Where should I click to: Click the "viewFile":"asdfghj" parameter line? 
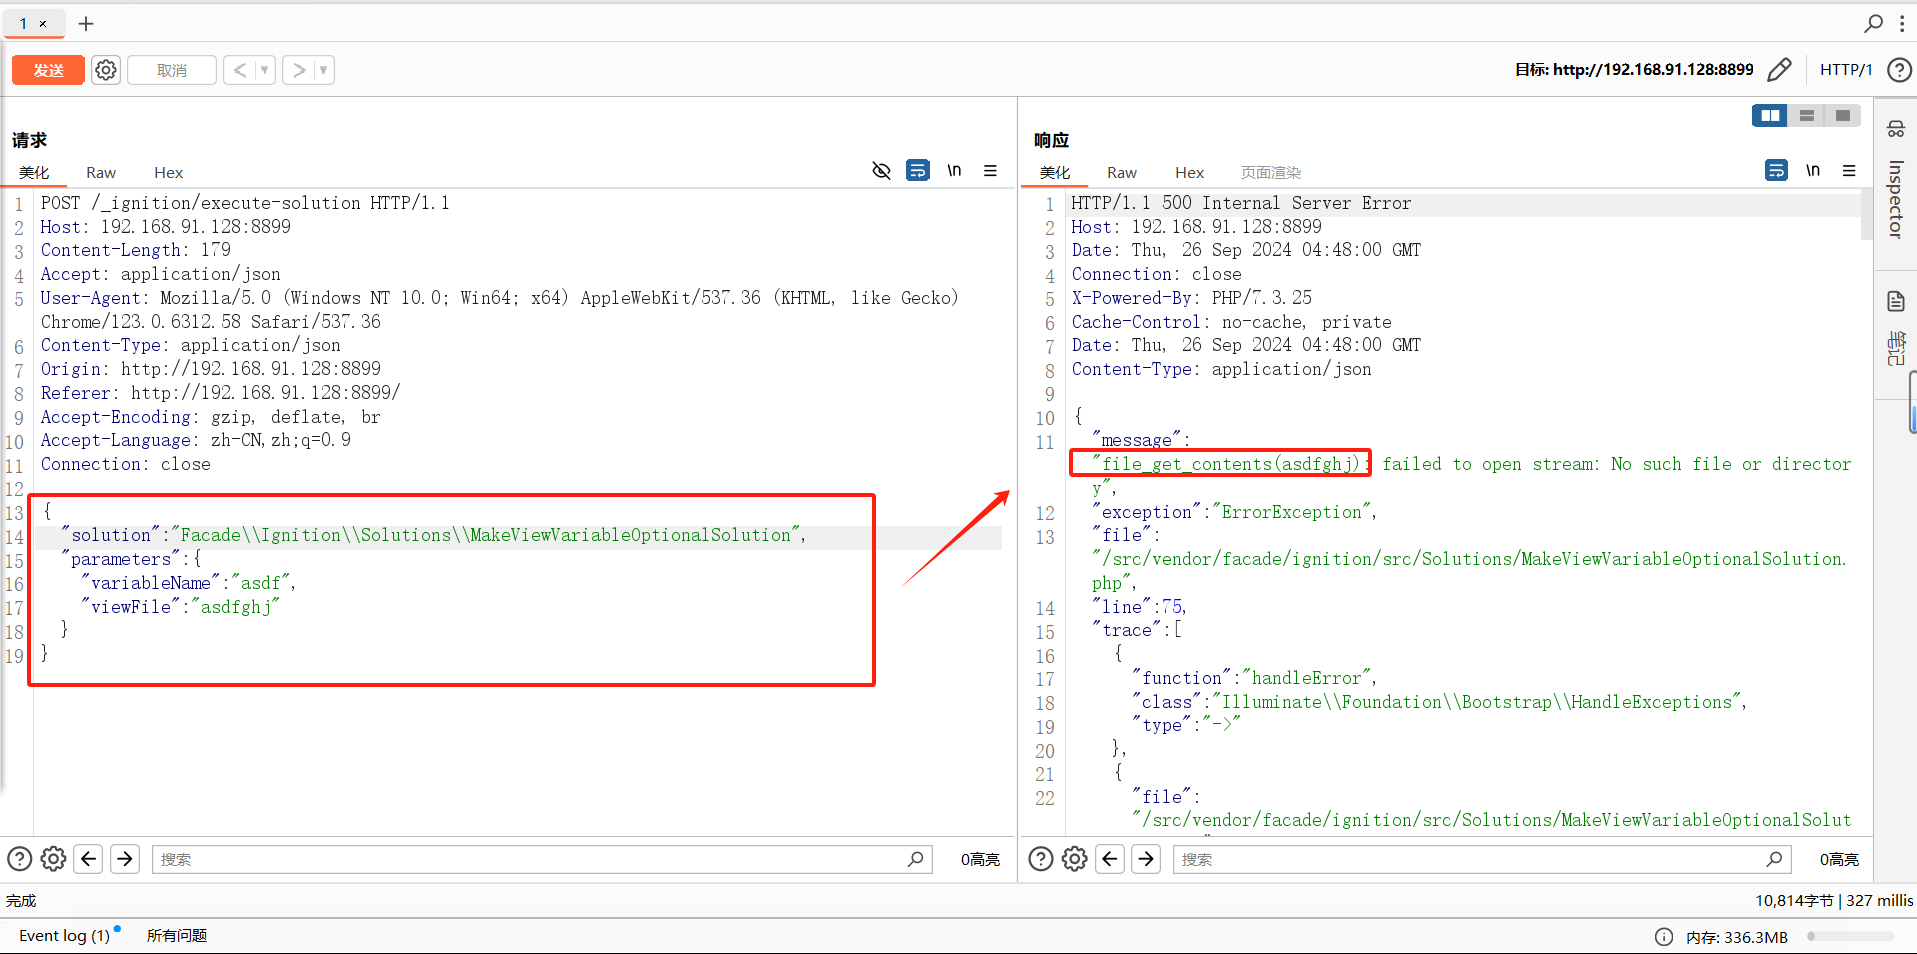click(180, 607)
